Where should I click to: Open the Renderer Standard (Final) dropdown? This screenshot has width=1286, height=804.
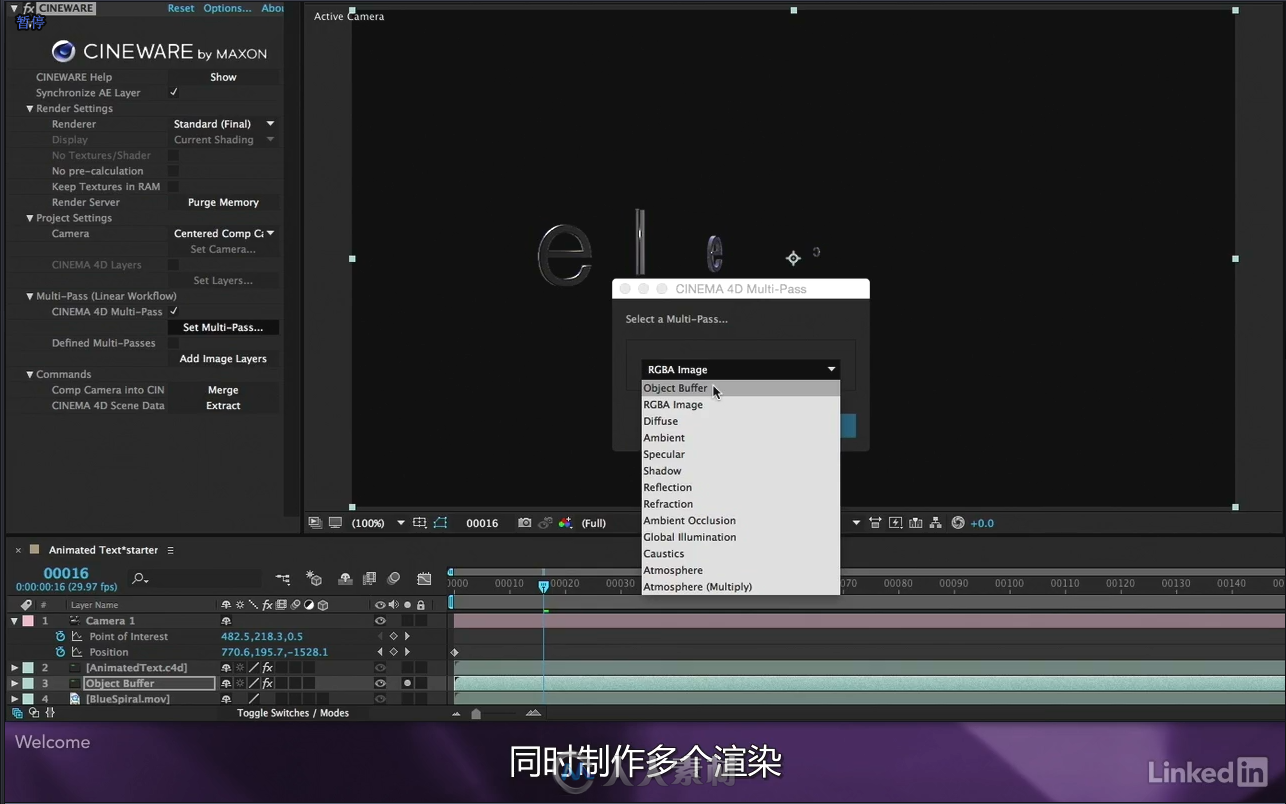tap(224, 124)
